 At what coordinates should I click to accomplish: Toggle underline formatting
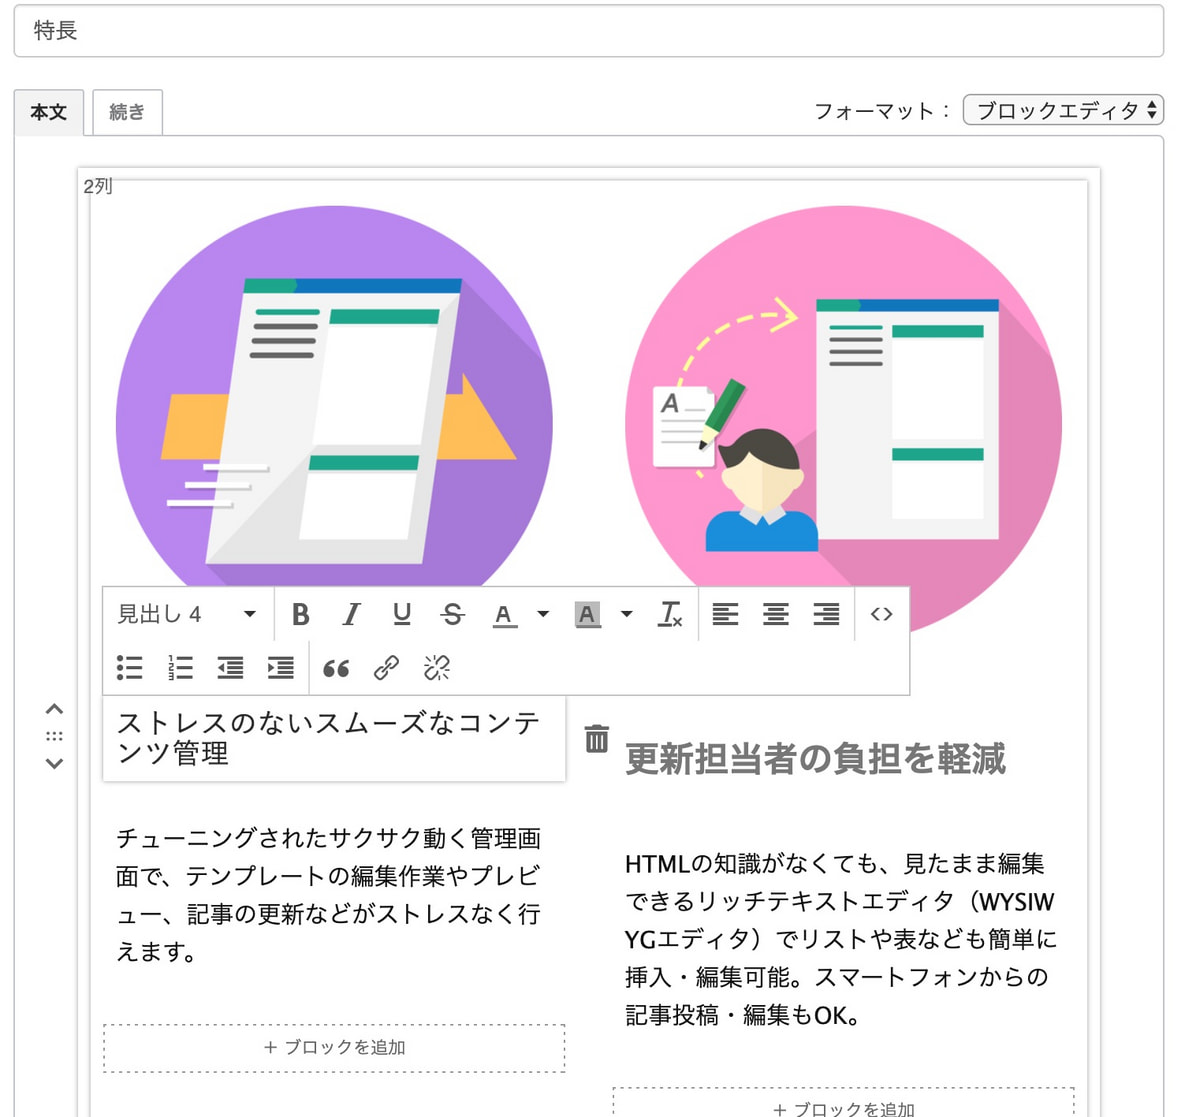[402, 614]
